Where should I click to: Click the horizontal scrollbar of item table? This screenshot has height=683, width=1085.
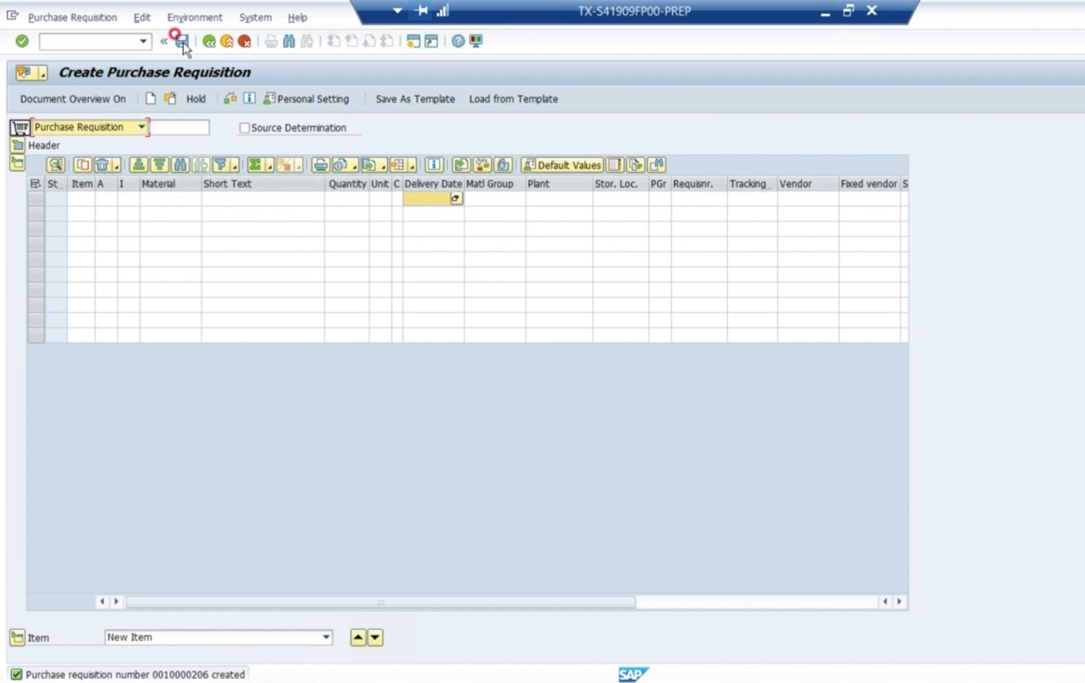click(381, 602)
